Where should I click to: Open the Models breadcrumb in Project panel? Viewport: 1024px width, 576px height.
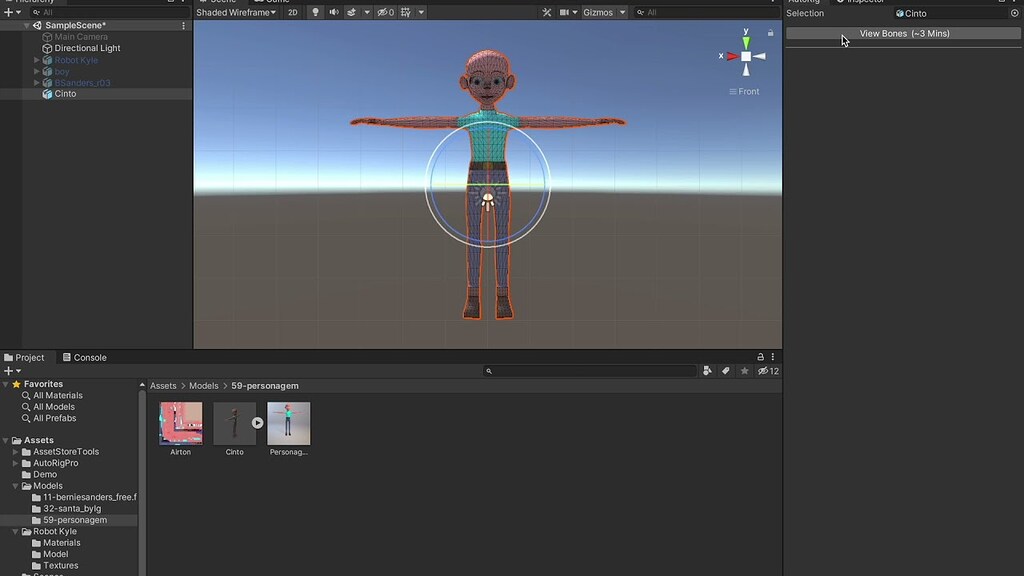click(203, 385)
